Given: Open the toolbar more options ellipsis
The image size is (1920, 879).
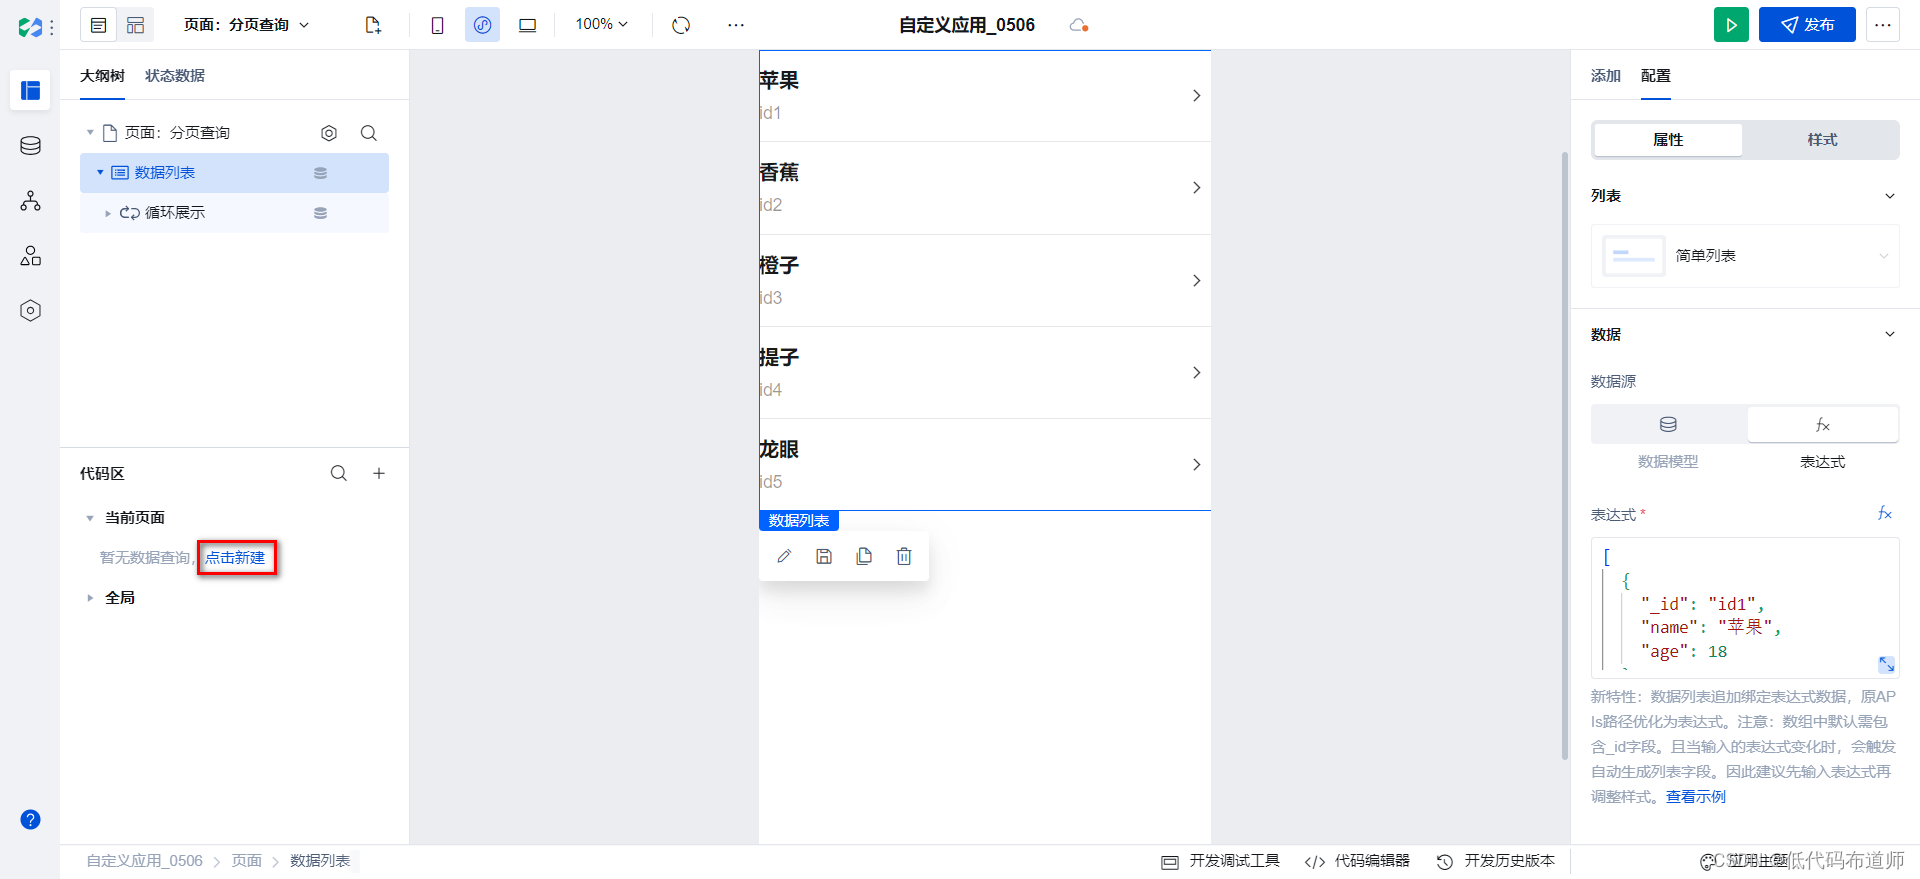Looking at the screenshot, I should 736,25.
